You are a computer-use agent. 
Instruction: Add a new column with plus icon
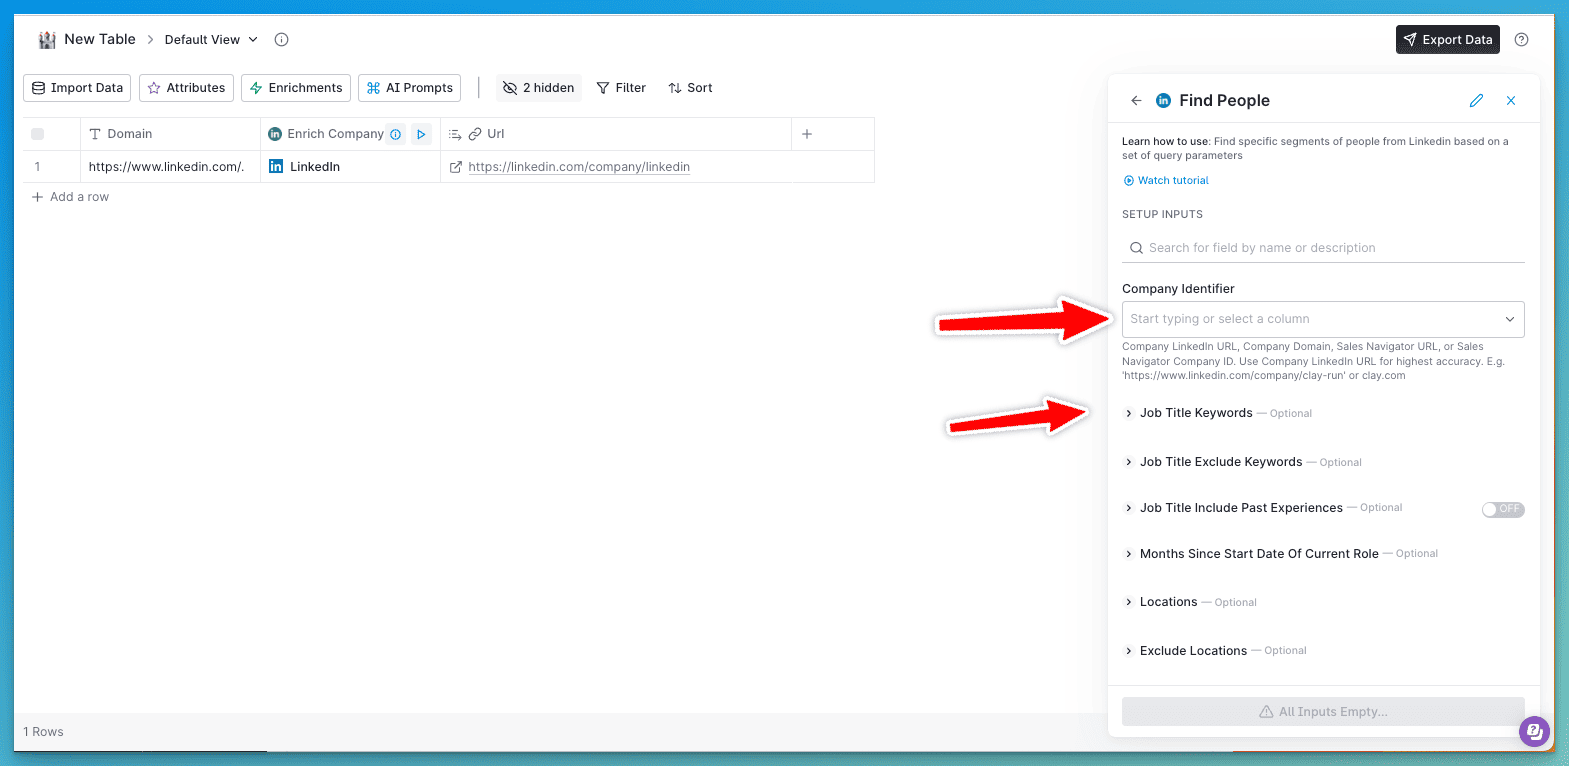click(x=807, y=134)
